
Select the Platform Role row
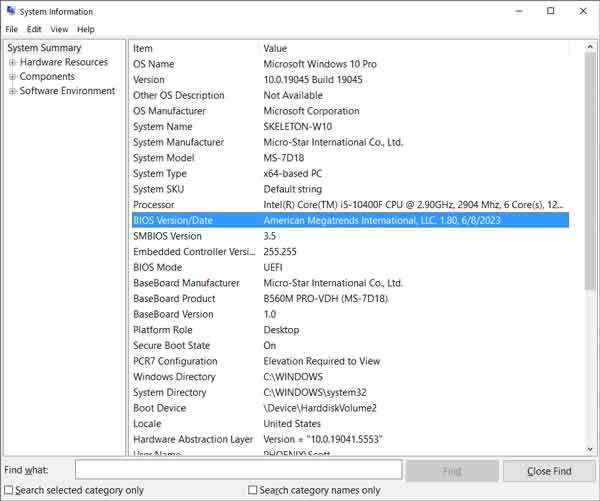pos(350,330)
